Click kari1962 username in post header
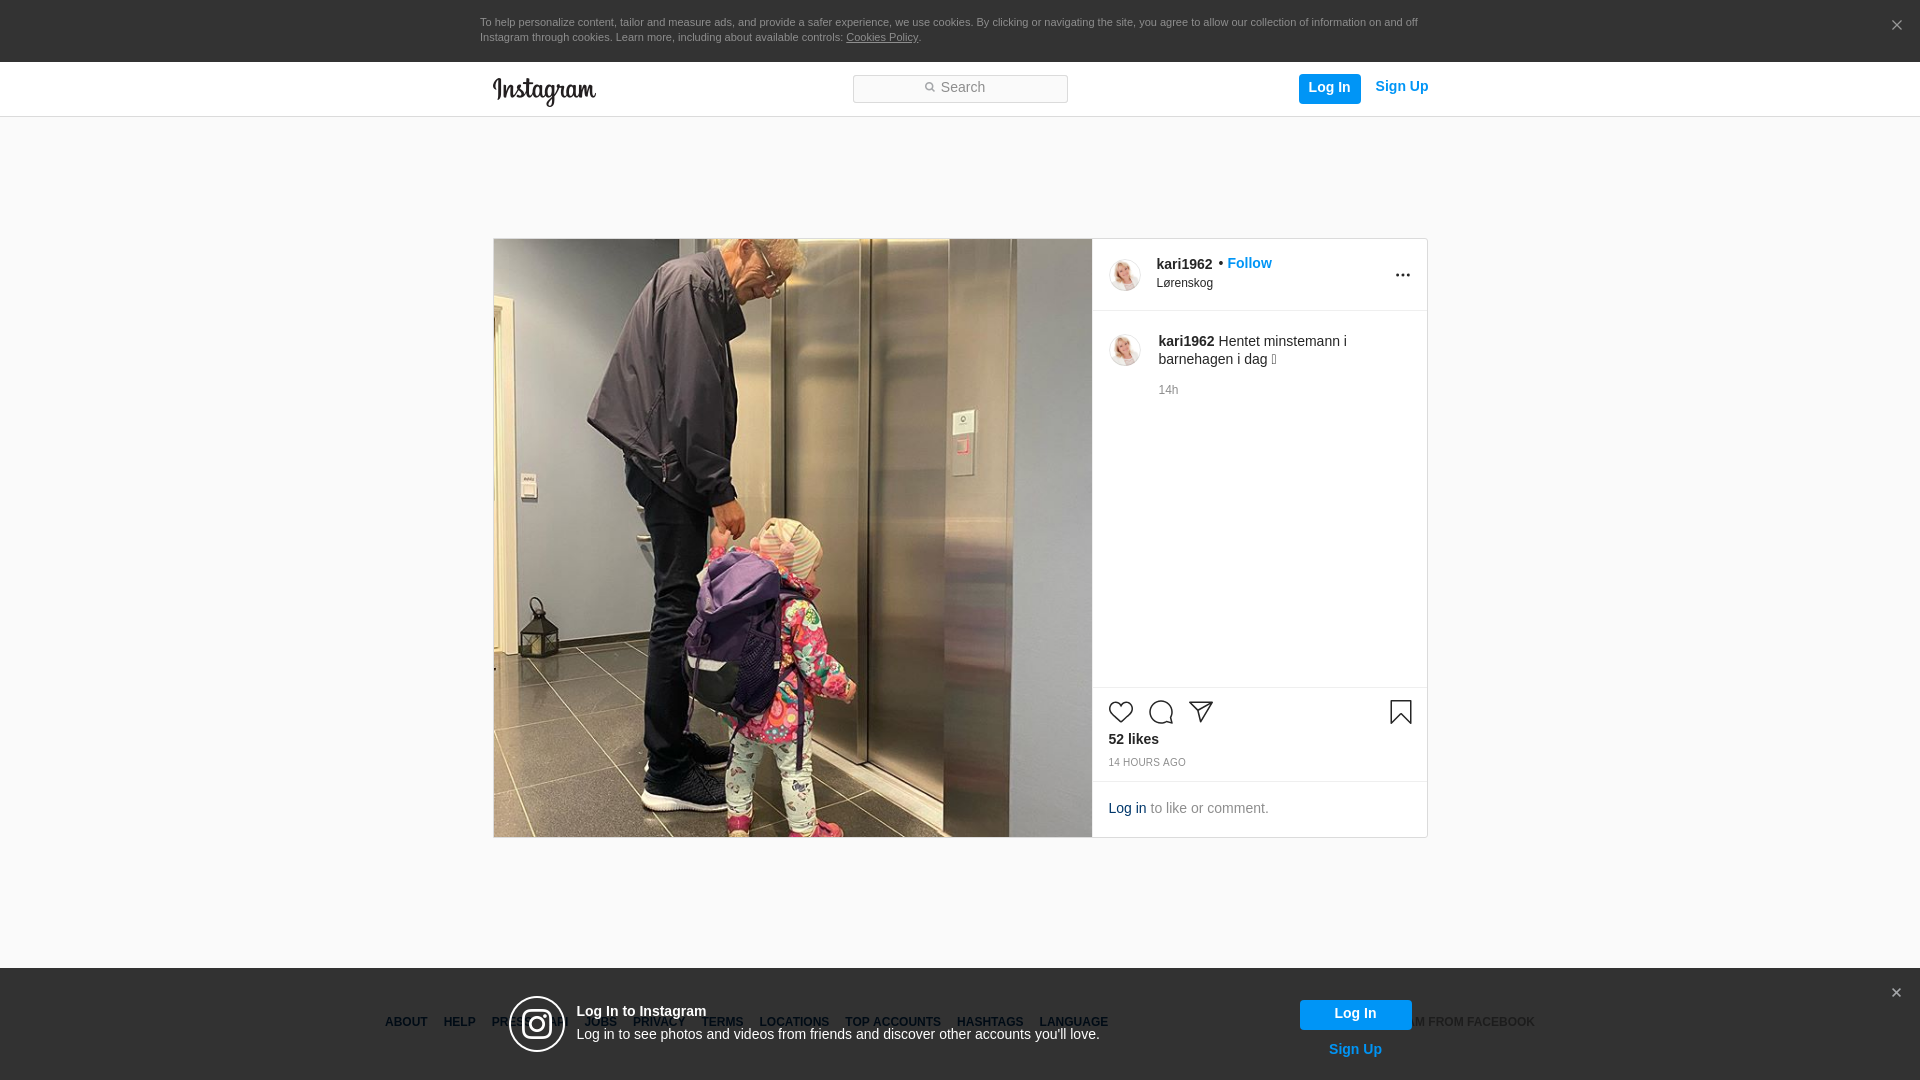The height and width of the screenshot is (1080, 1920). pyautogui.click(x=1184, y=264)
